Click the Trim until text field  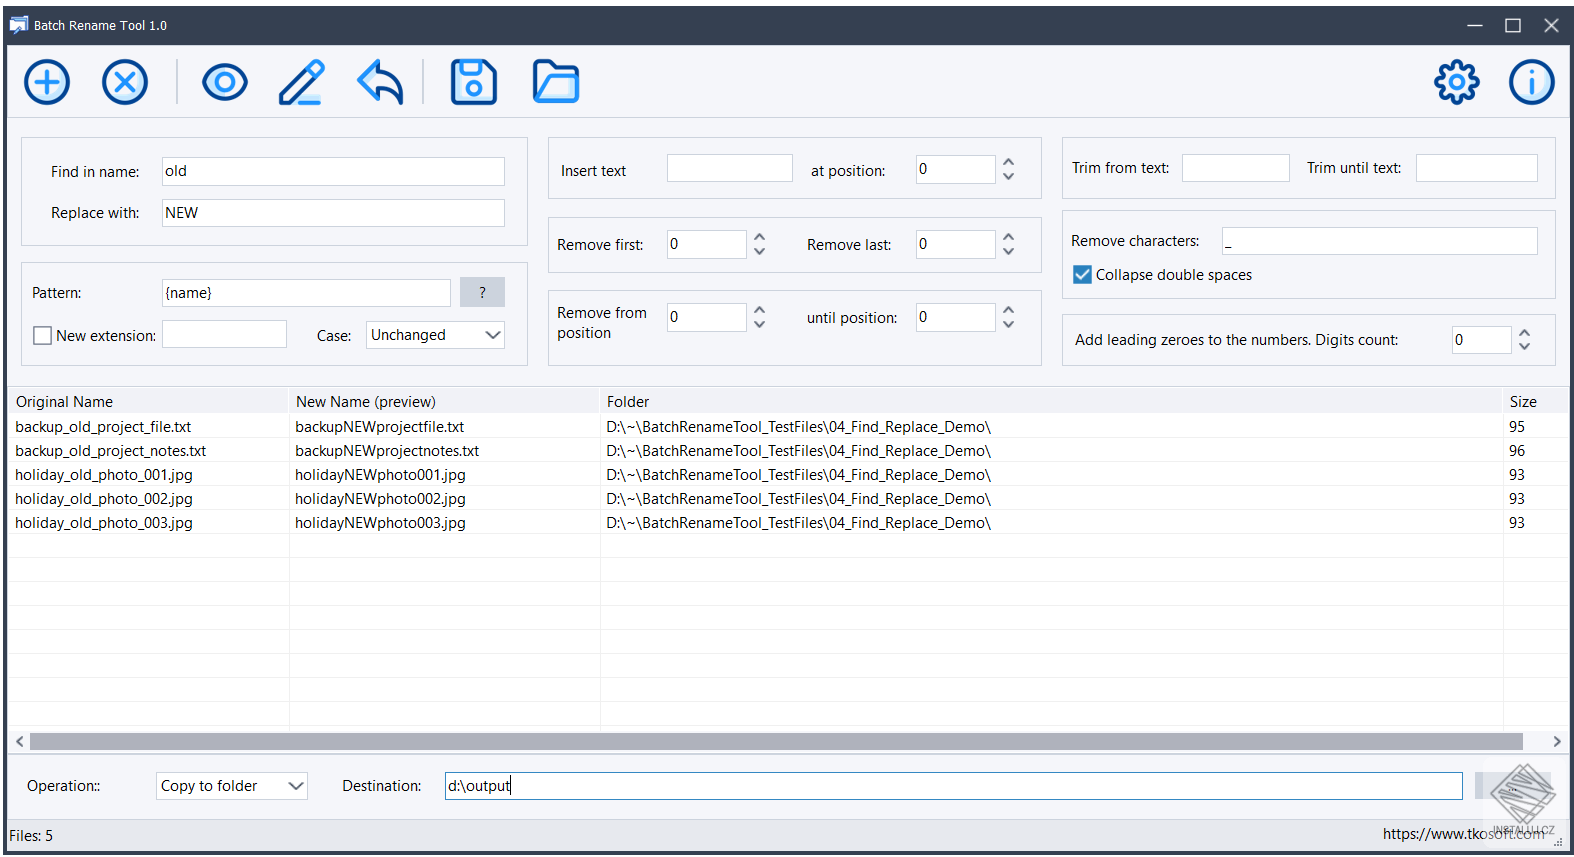[1477, 168]
